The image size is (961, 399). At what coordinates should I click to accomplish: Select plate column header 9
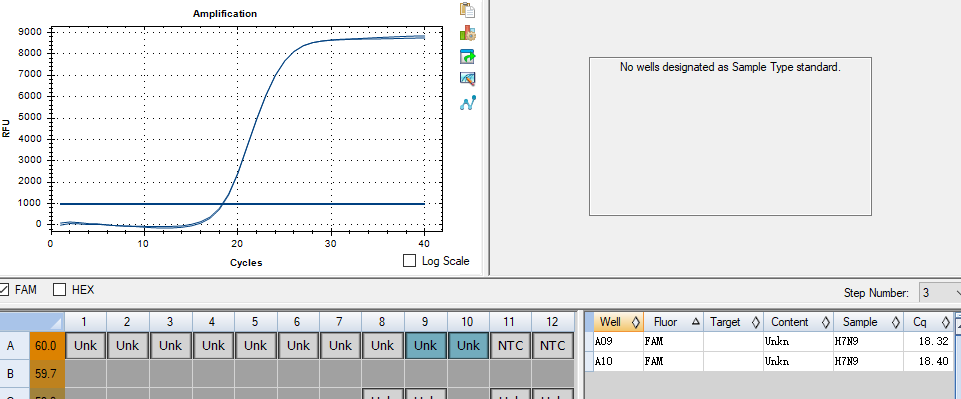pyautogui.click(x=425, y=322)
